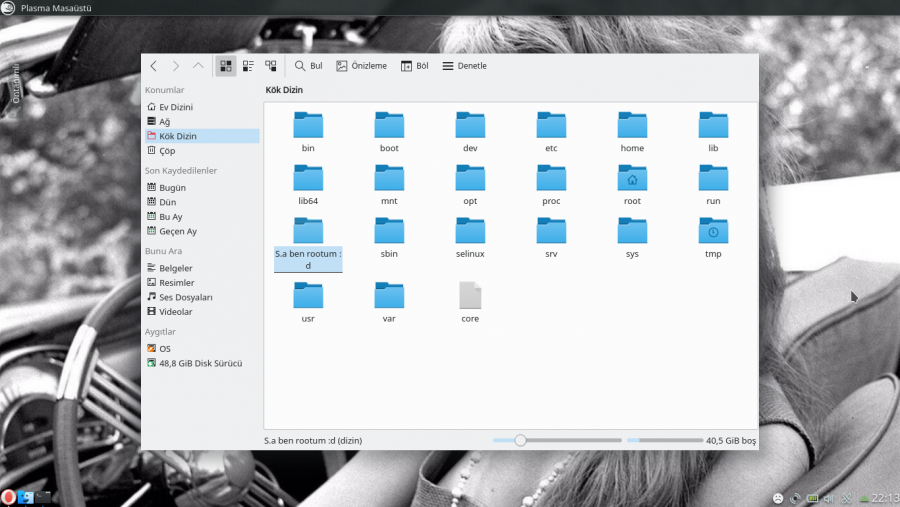This screenshot has height=507, width=900.
Task: Click Bul to search for files
Action: [308, 66]
